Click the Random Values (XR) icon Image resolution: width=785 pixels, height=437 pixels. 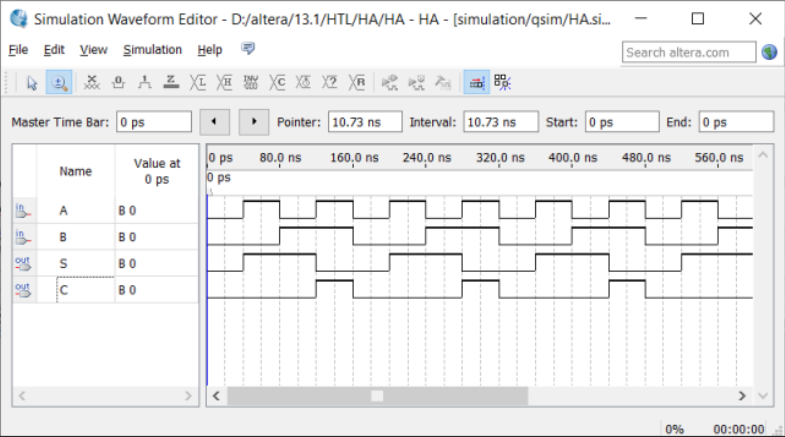357,83
